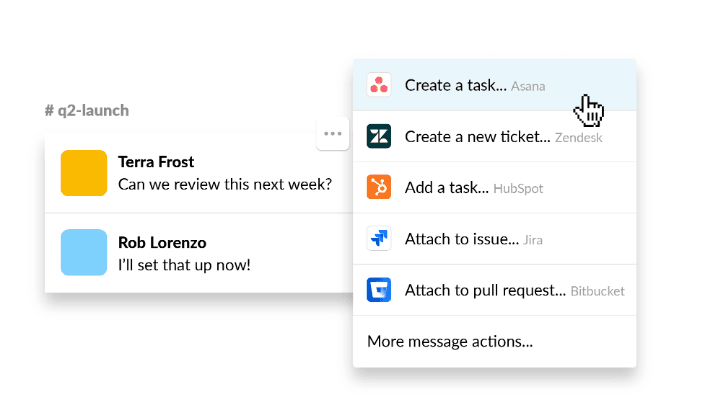Click the grey 'Asana' app label
The image size is (704, 395).
pos(528,86)
